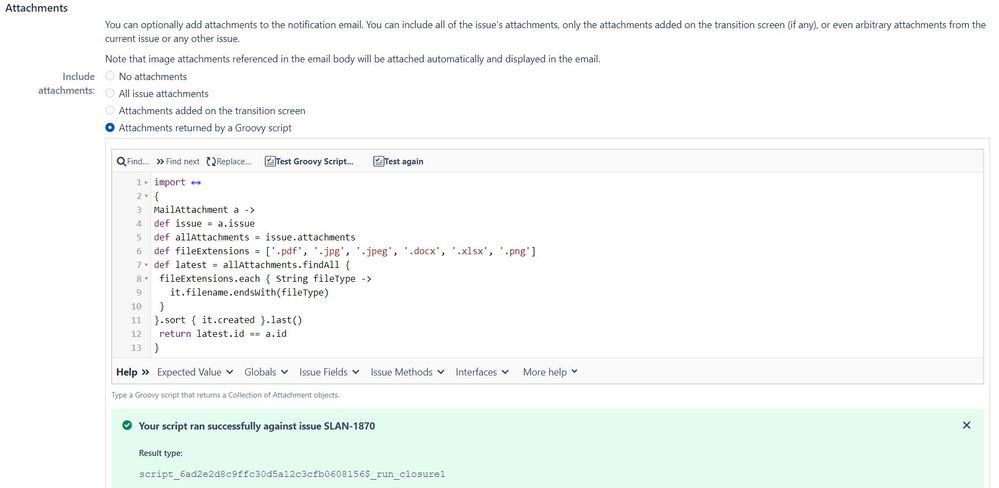
Task: Click the Test again checklist icon
Action: [378, 162]
